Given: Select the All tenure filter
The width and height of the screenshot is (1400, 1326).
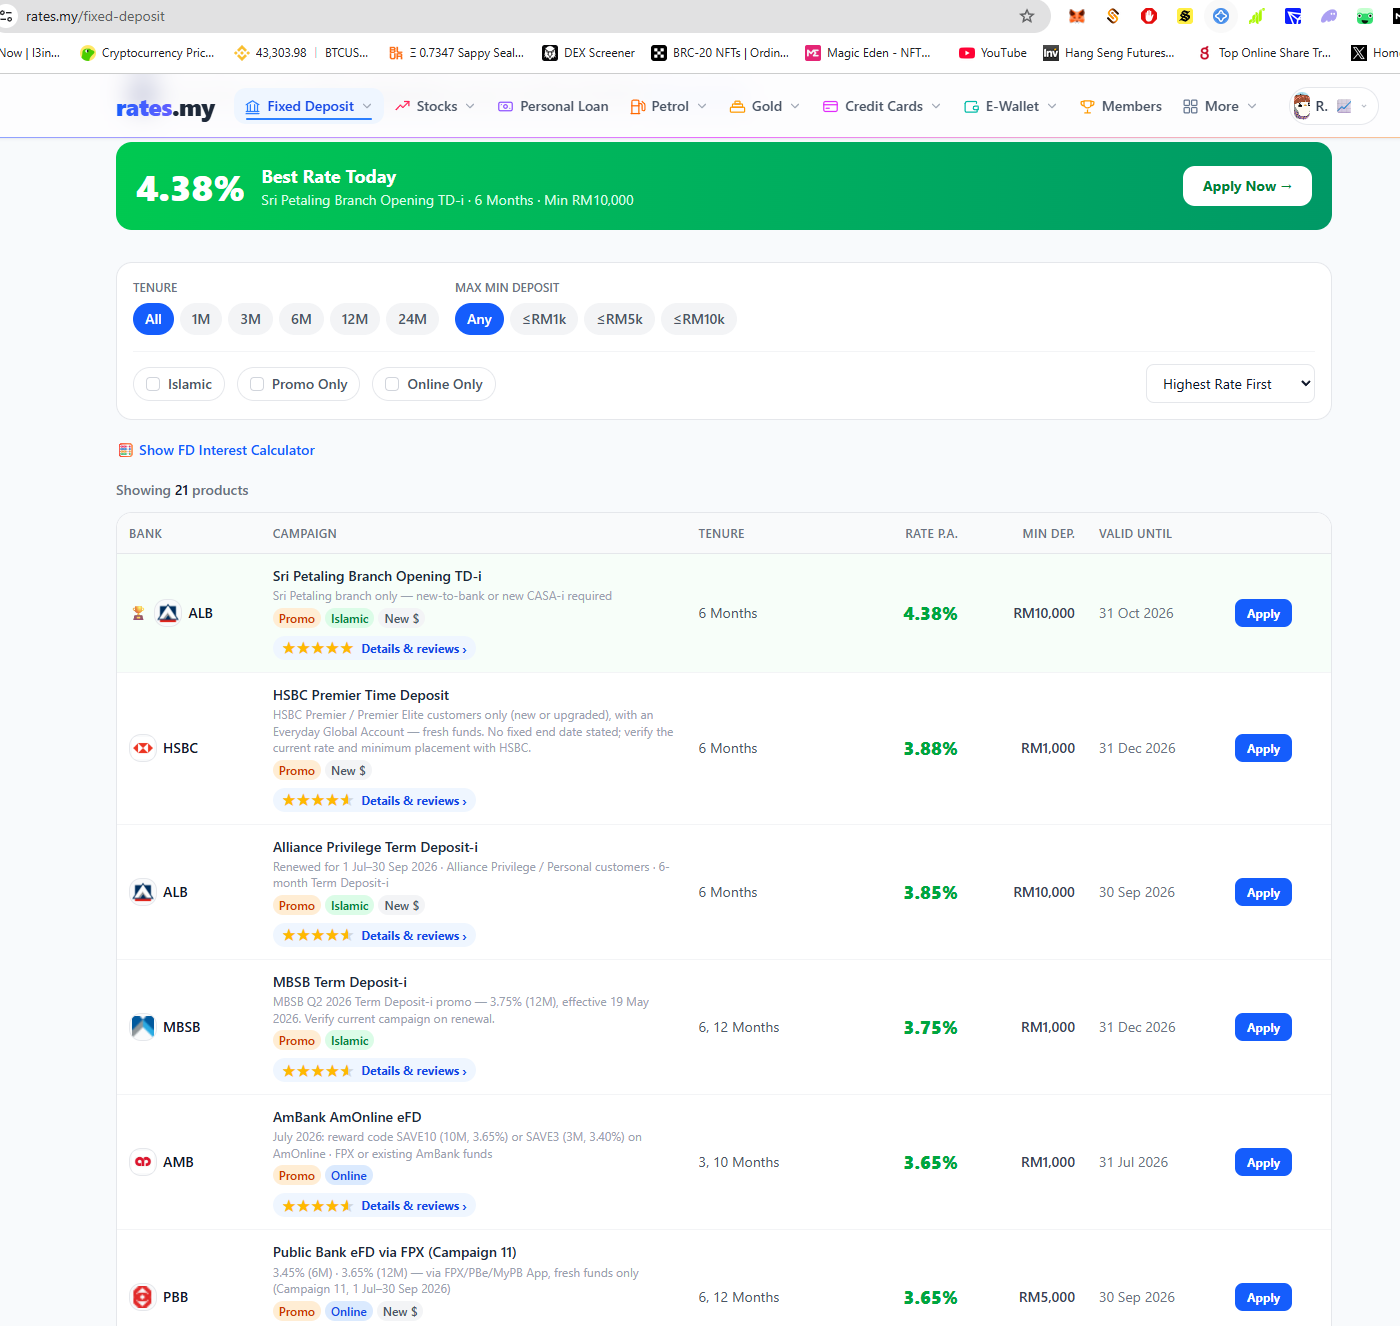Looking at the screenshot, I should 153,319.
